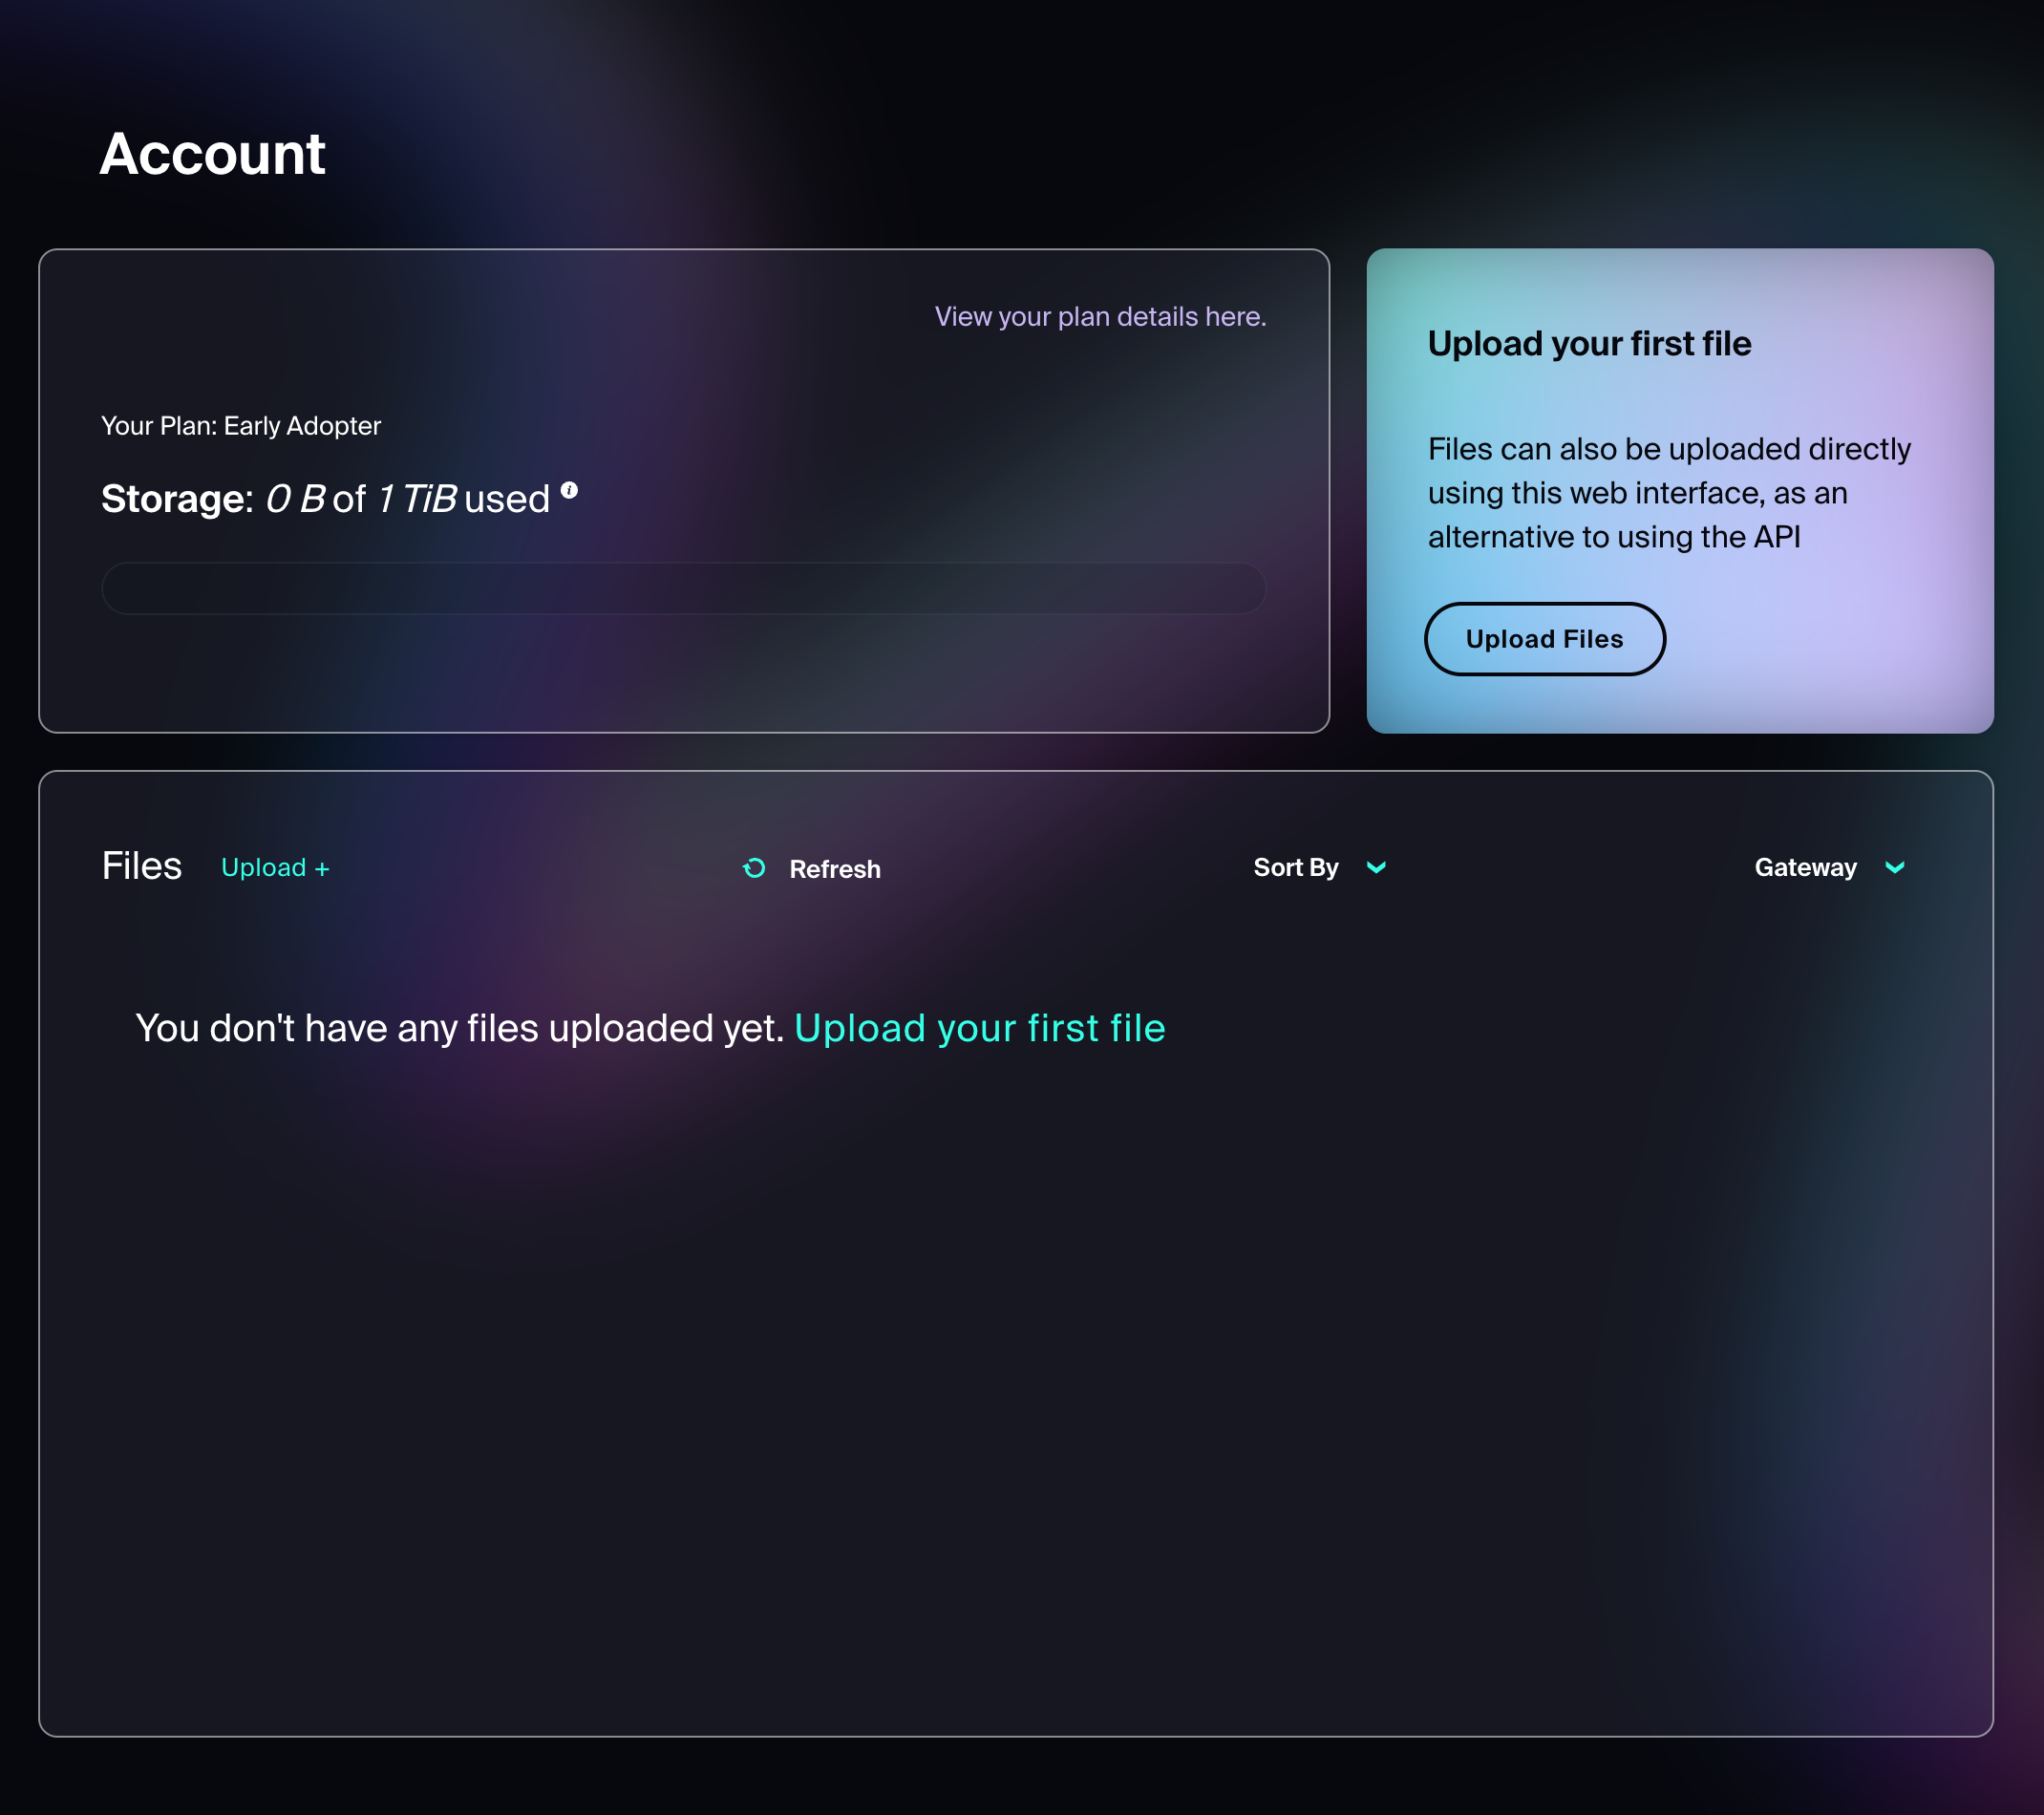This screenshot has height=1815, width=2044.
Task: Click the circular refresh arrow icon
Action: [x=755, y=868]
